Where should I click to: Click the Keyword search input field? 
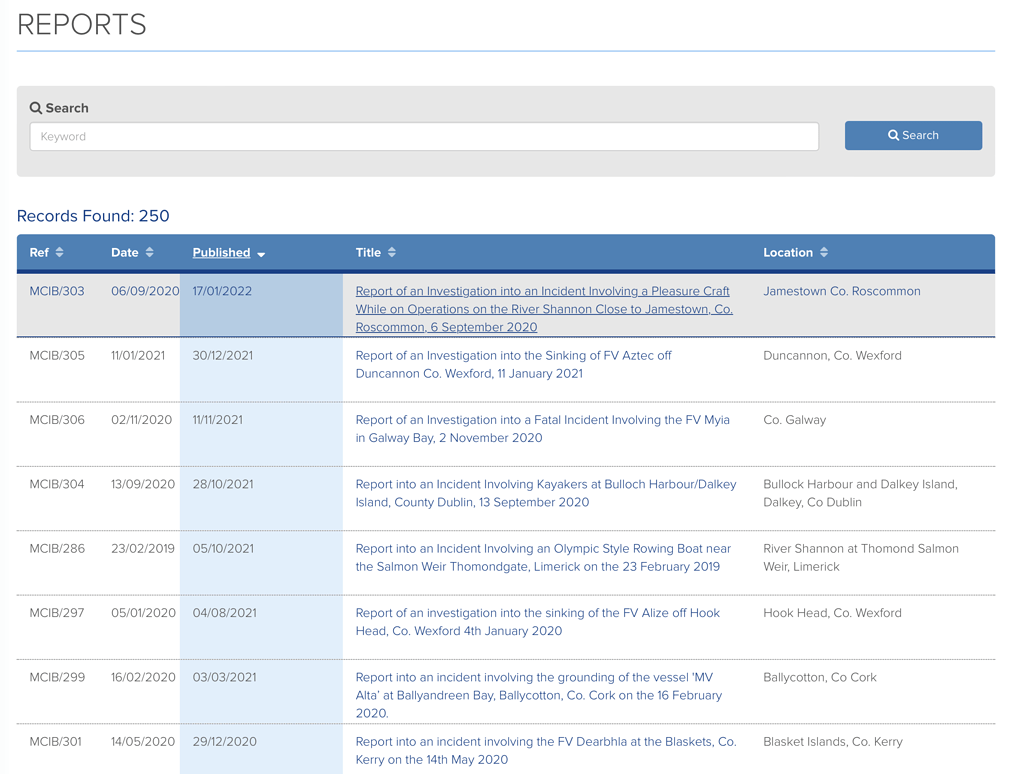pyautogui.click(x=424, y=136)
